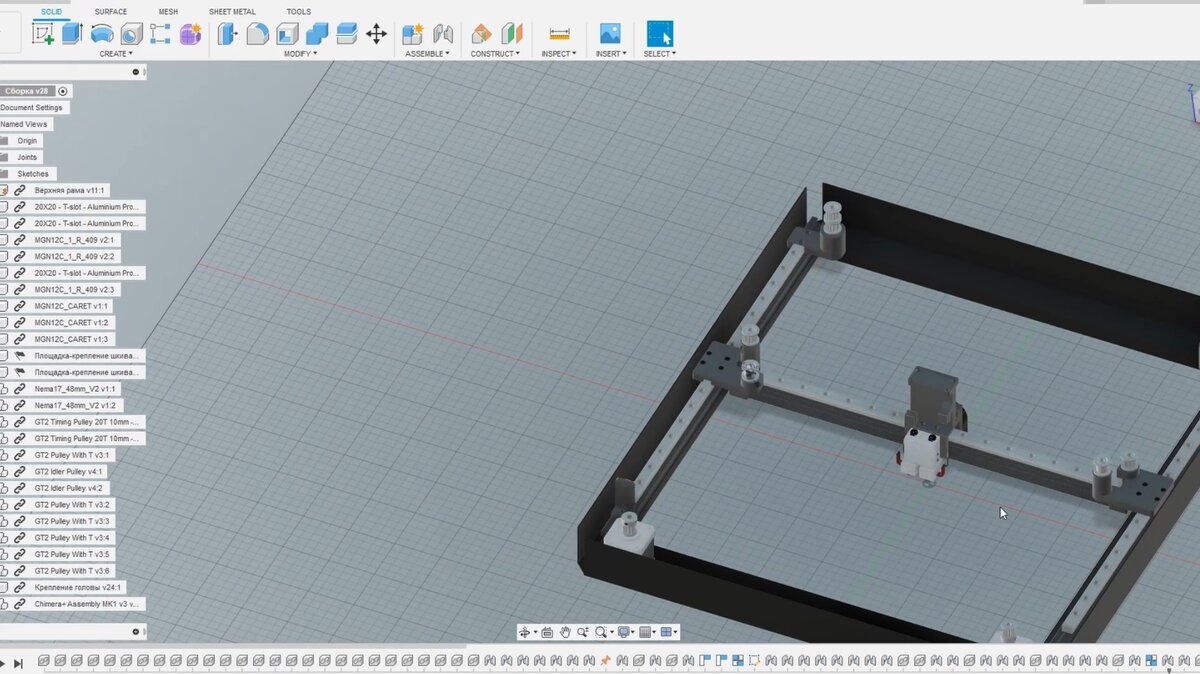Select the Revolve tool icon
This screenshot has width=1200, height=674.
point(101,34)
